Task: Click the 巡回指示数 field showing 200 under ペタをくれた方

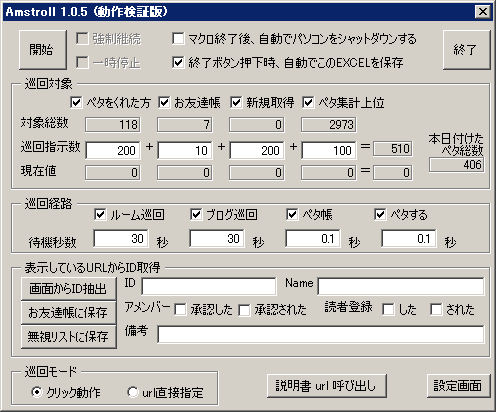Action: pyautogui.click(x=113, y=150)
